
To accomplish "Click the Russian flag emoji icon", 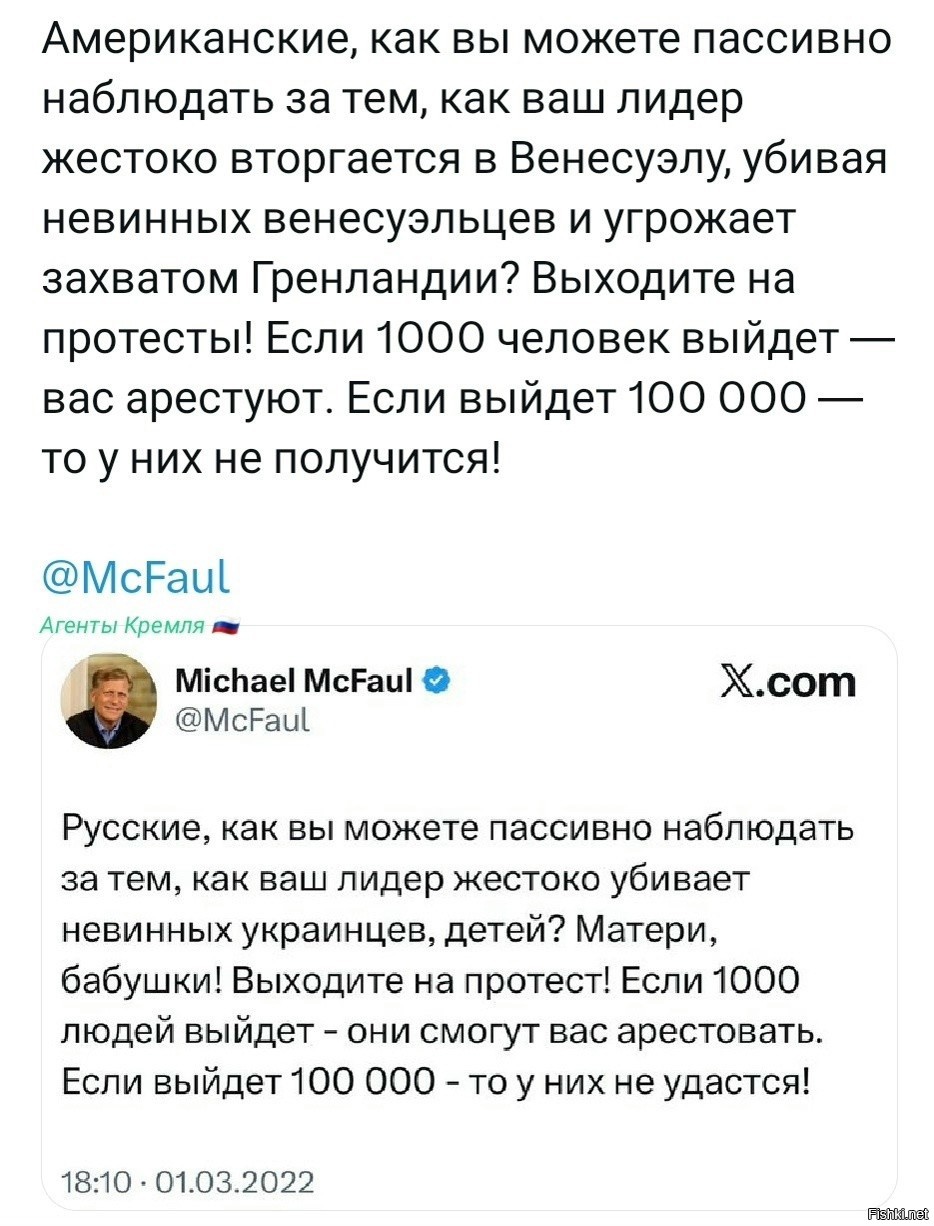I will (x=227, y=627).
